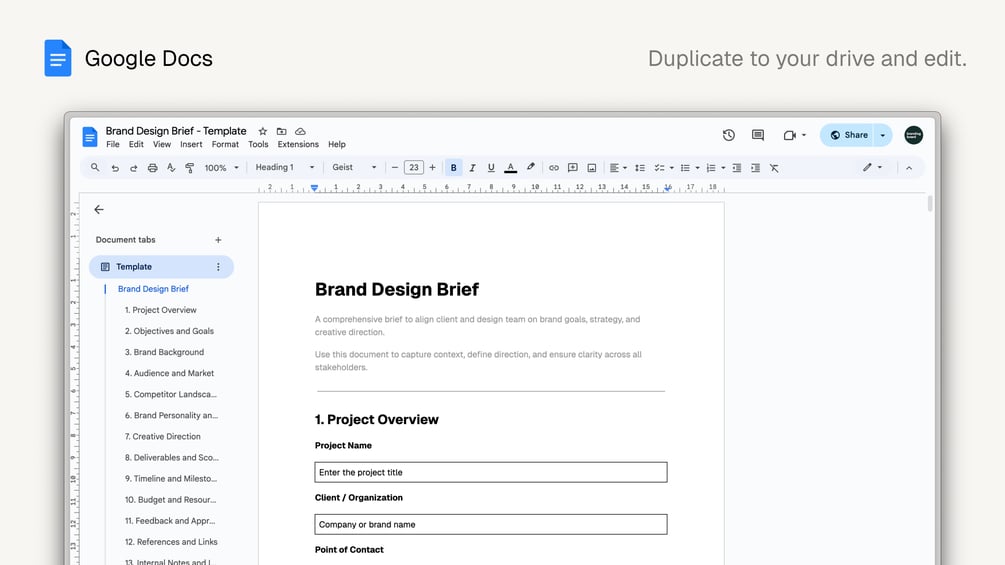Open Template tab options three dots
The height and width of the screenshot is (565, 1005).
(x=218, y=266)
